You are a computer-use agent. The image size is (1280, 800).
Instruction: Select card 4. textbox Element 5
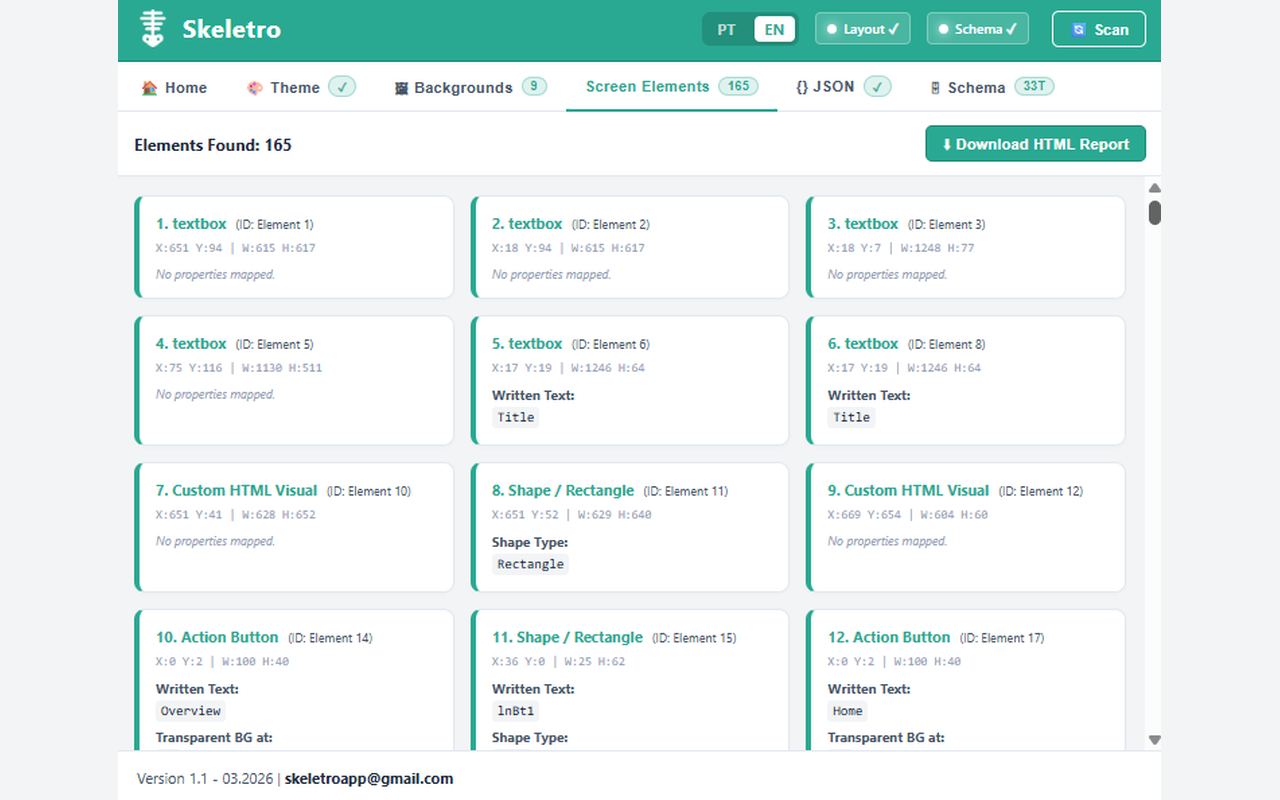(294, 380)
